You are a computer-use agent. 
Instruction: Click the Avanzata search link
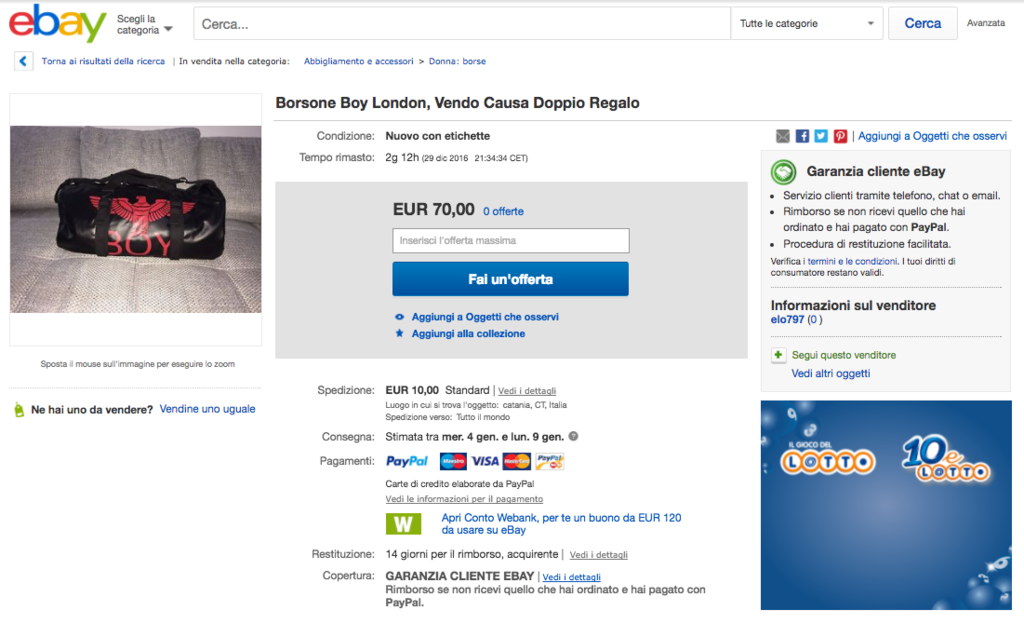click(x=985, y=23)
